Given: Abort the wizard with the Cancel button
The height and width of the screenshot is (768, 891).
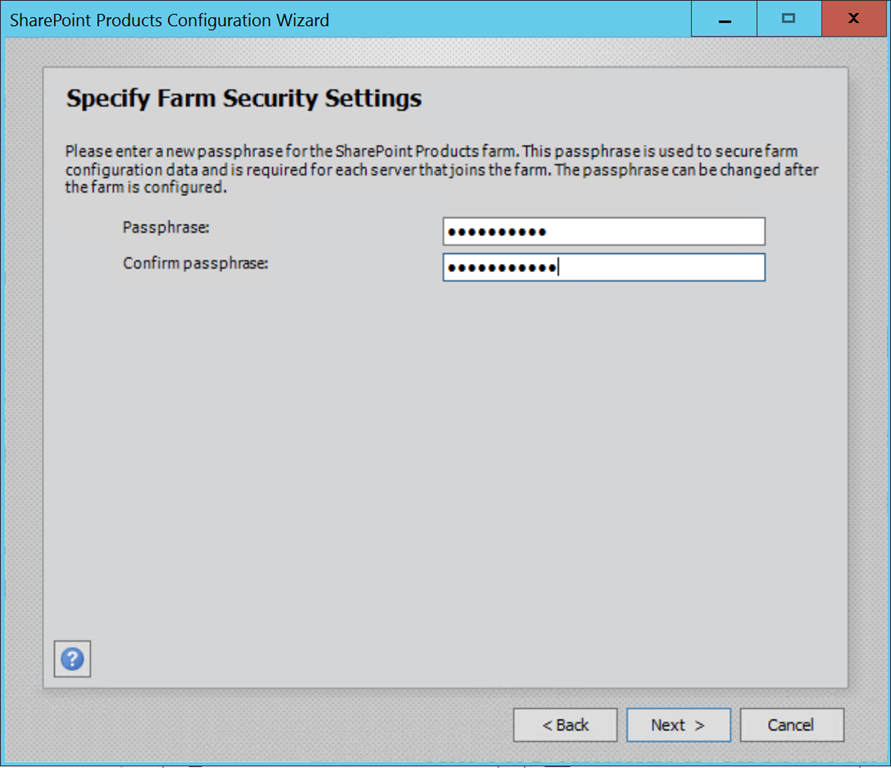Looking at the screenshot, I should (792, 725).
